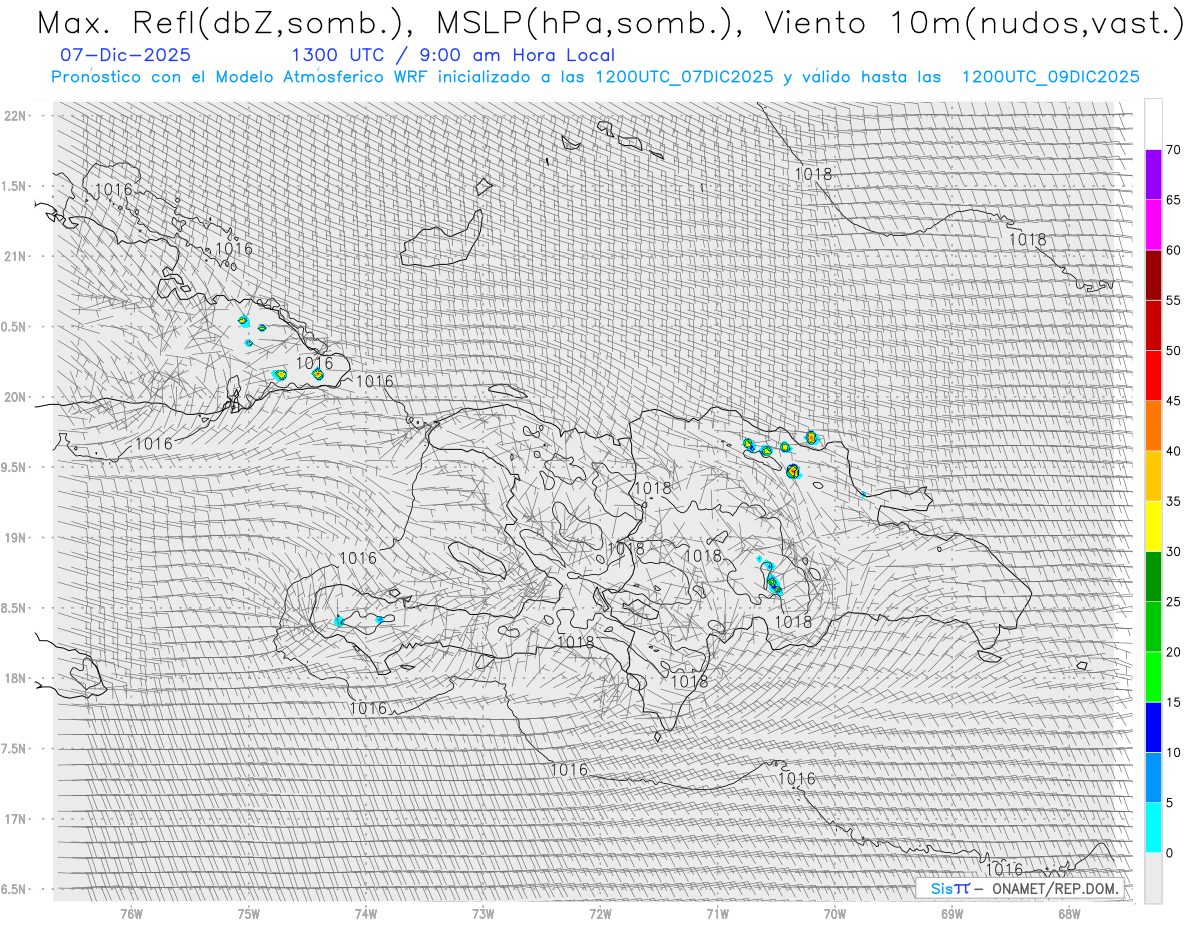Click the "0.5N" latitude label
The image size is (1200, 927).
[14, 327]
